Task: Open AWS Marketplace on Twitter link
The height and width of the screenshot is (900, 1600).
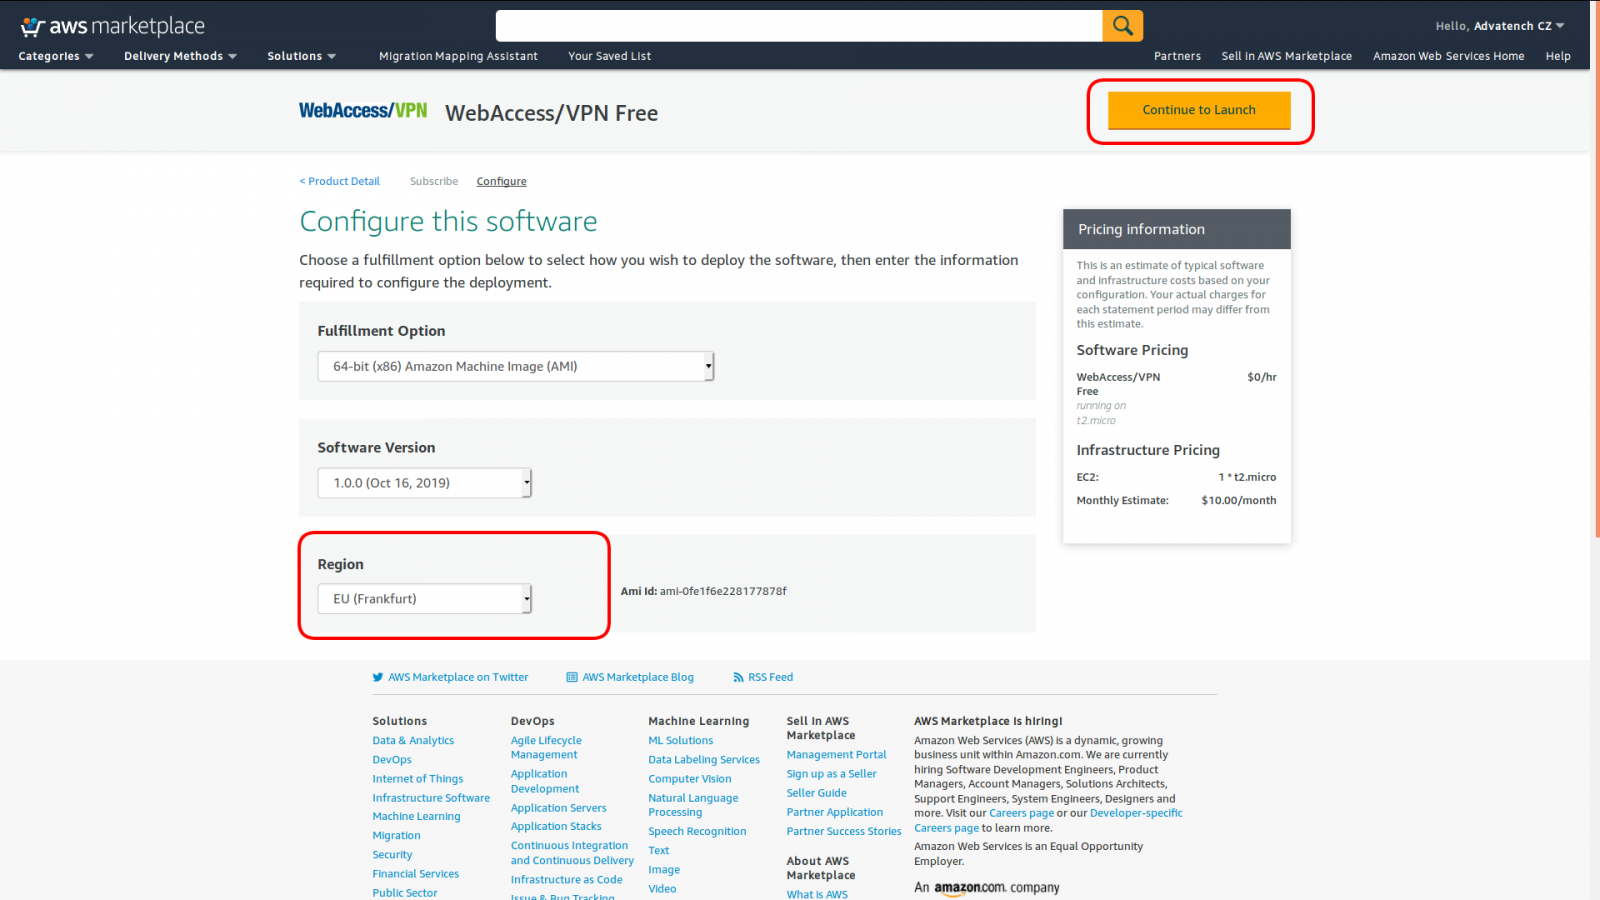Action: click(457, 677)
